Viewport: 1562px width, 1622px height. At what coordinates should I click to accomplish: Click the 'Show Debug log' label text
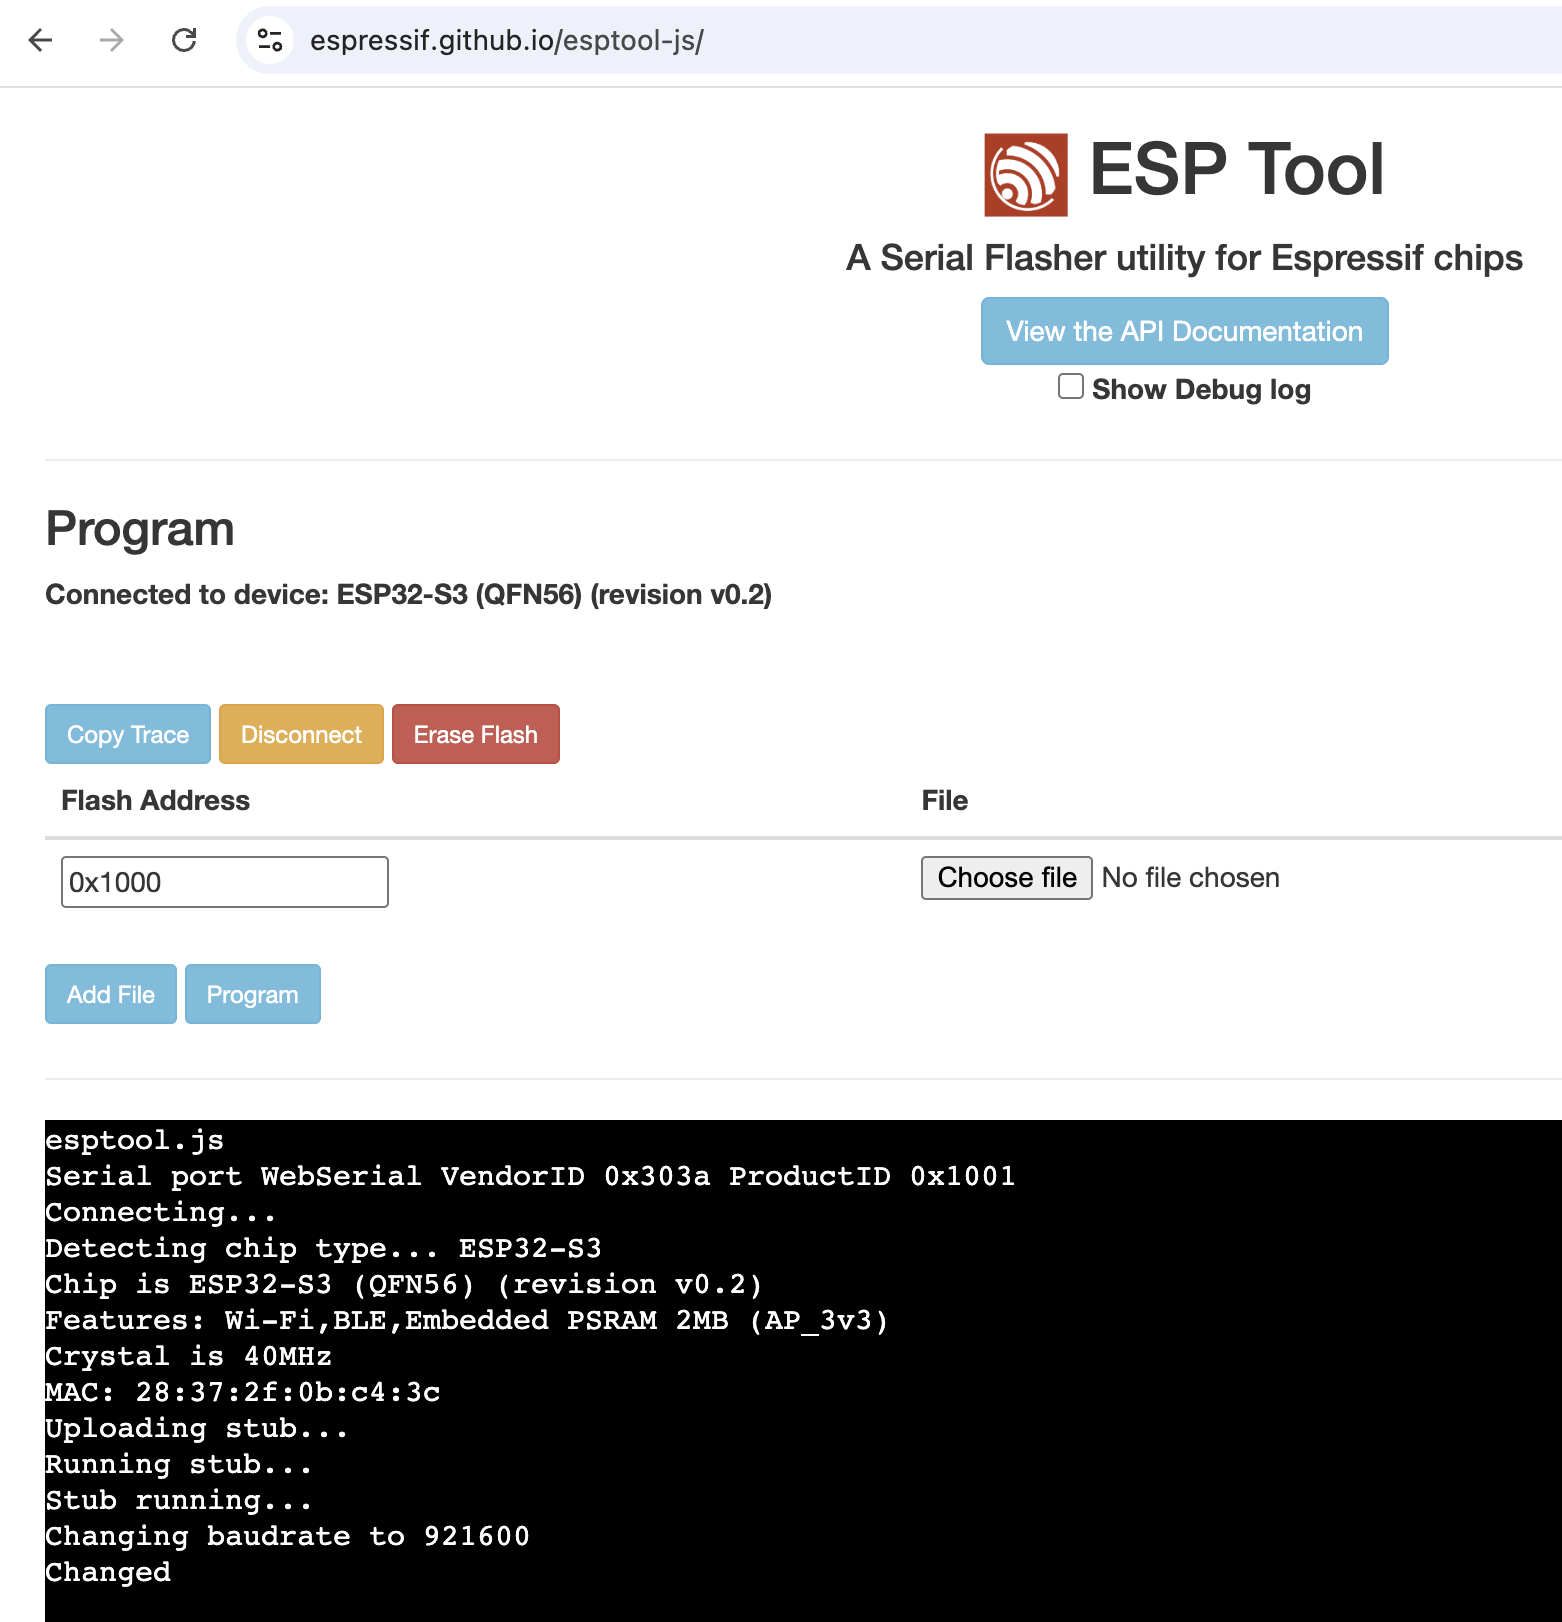tap(1201, 389)
